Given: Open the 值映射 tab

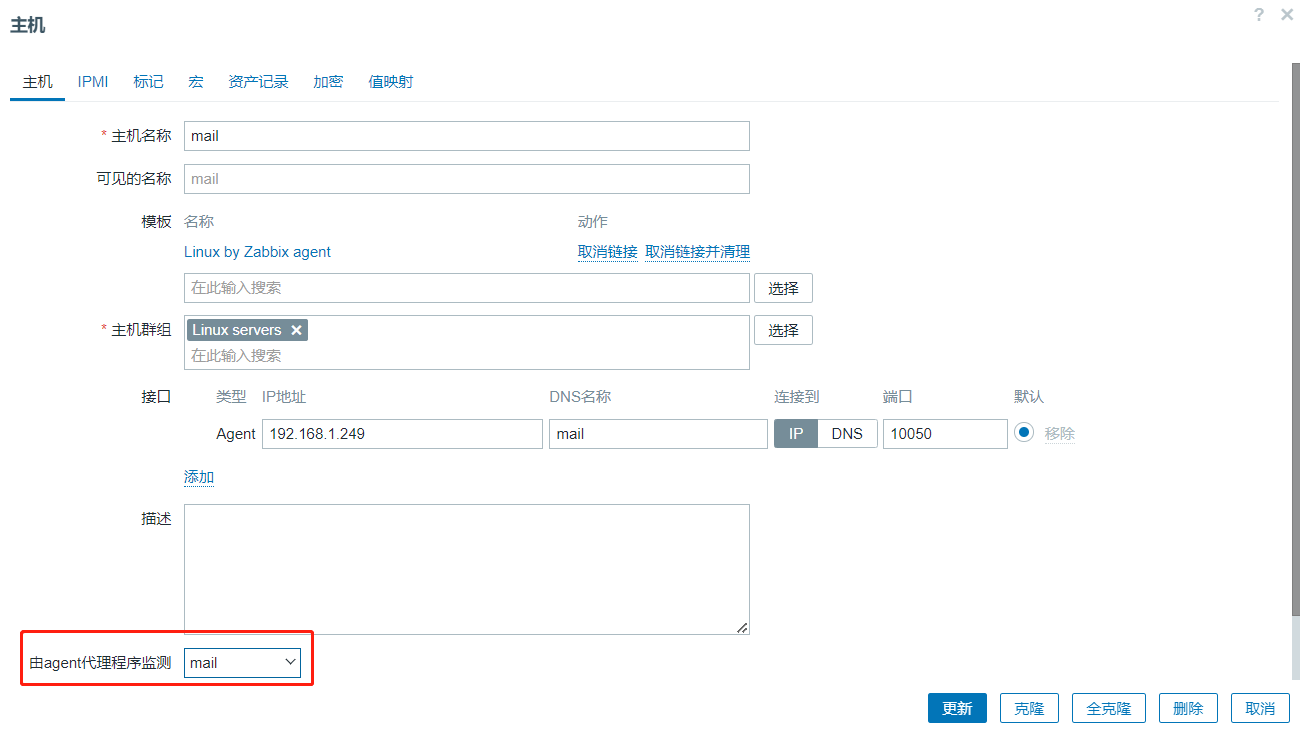Looking at the screenshot, I should click(x=391, y=82).
